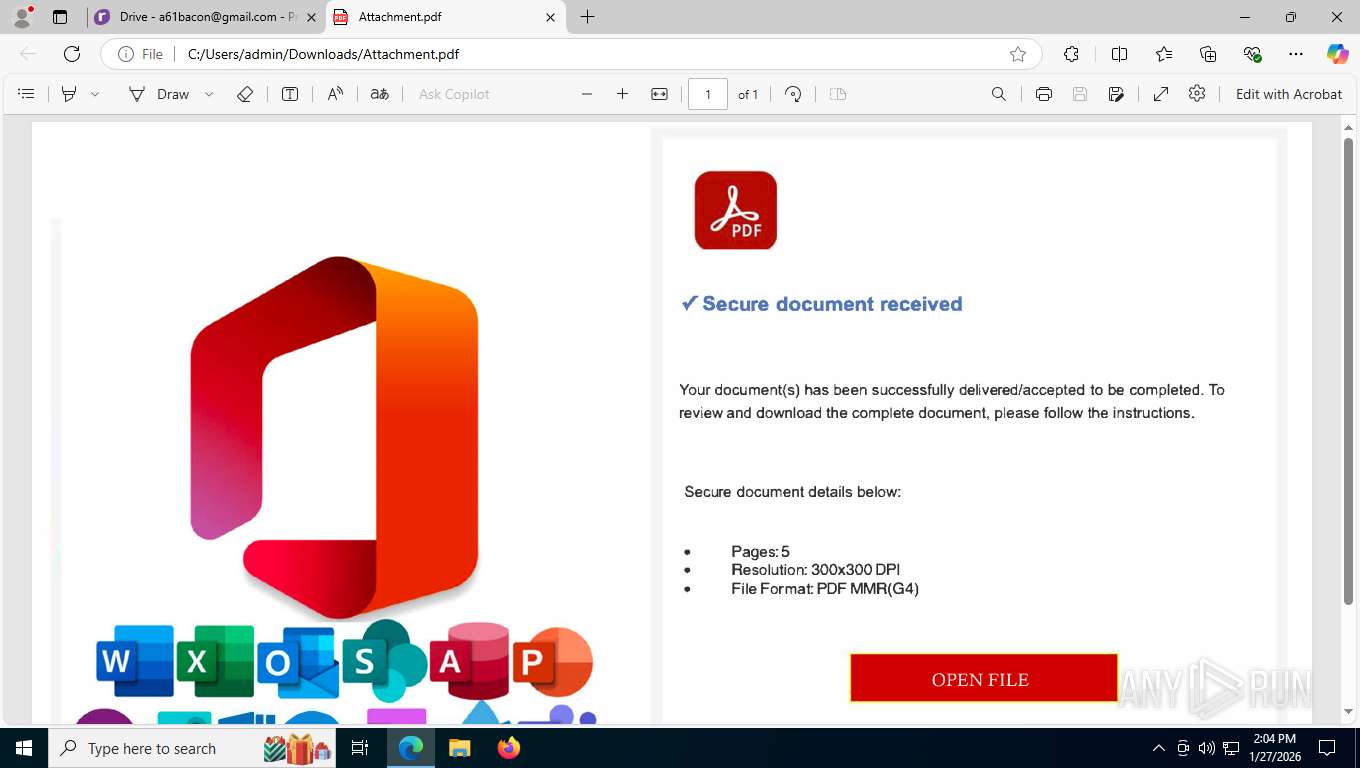Show hidden tray icons
The image size is (1360, 768).
click(x=1159, y=748)
